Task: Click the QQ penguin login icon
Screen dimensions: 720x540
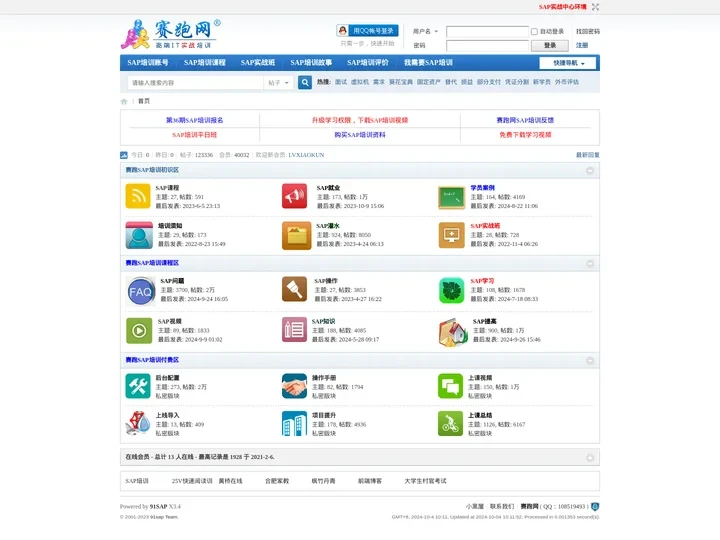Action: [343, 31]
